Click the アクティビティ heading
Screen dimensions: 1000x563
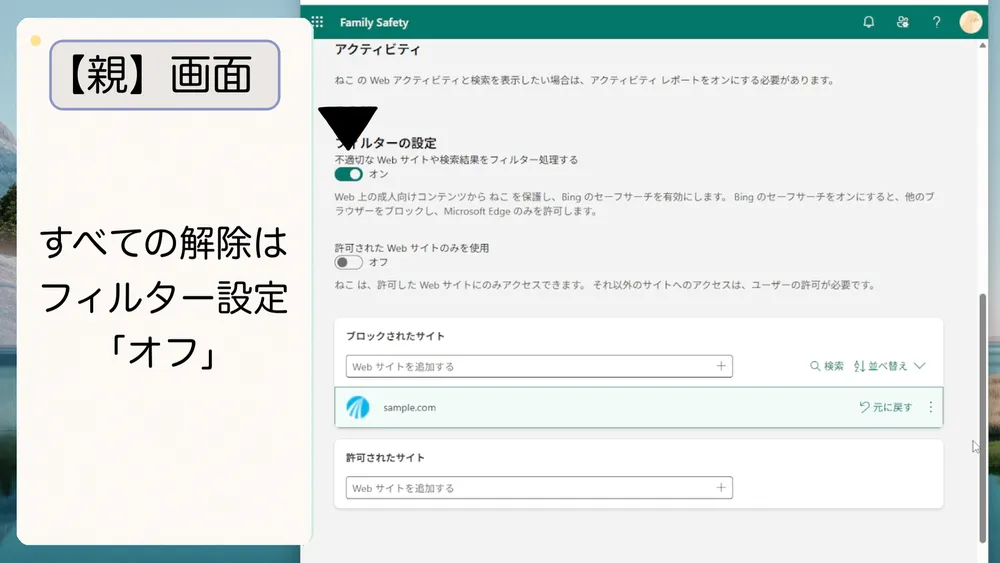[x=378, y=50]
